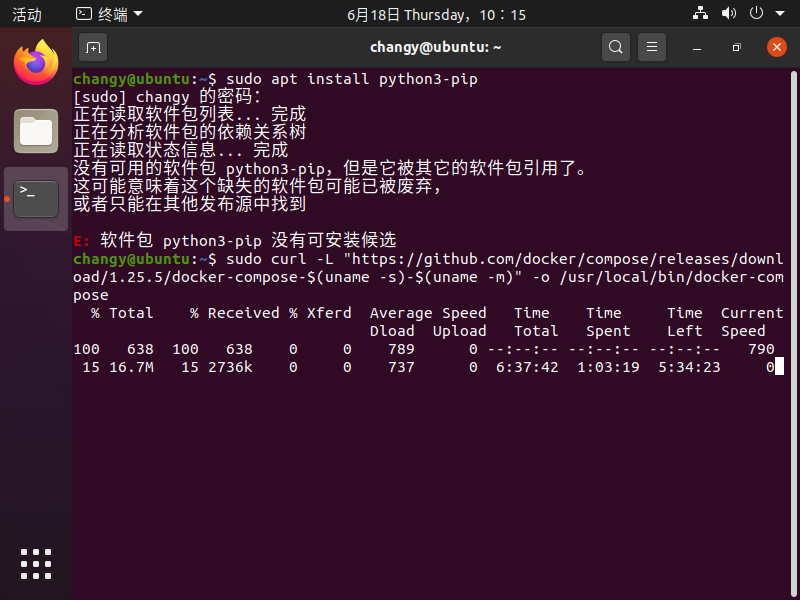Click the terminal vertical scrollbar
Screen dimensions: 800x600
point(793,334)
